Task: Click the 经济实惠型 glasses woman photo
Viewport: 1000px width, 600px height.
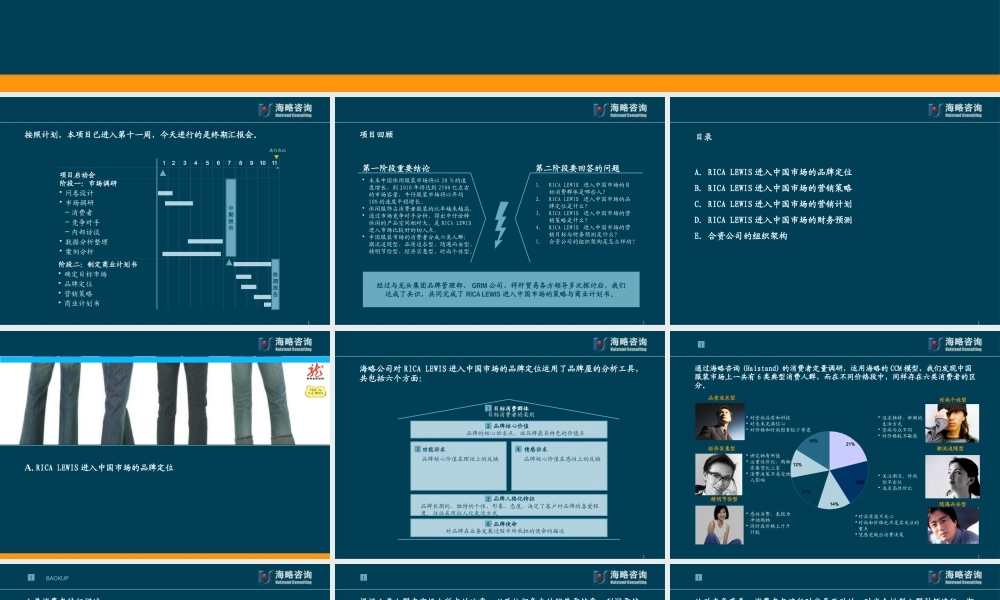Action: (x=719, y=474)
